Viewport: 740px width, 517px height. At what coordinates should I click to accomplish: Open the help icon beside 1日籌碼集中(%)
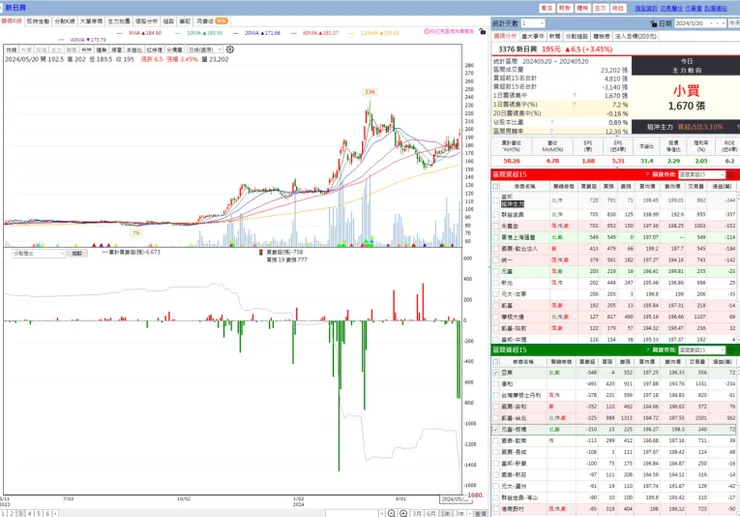coord(574,104)
